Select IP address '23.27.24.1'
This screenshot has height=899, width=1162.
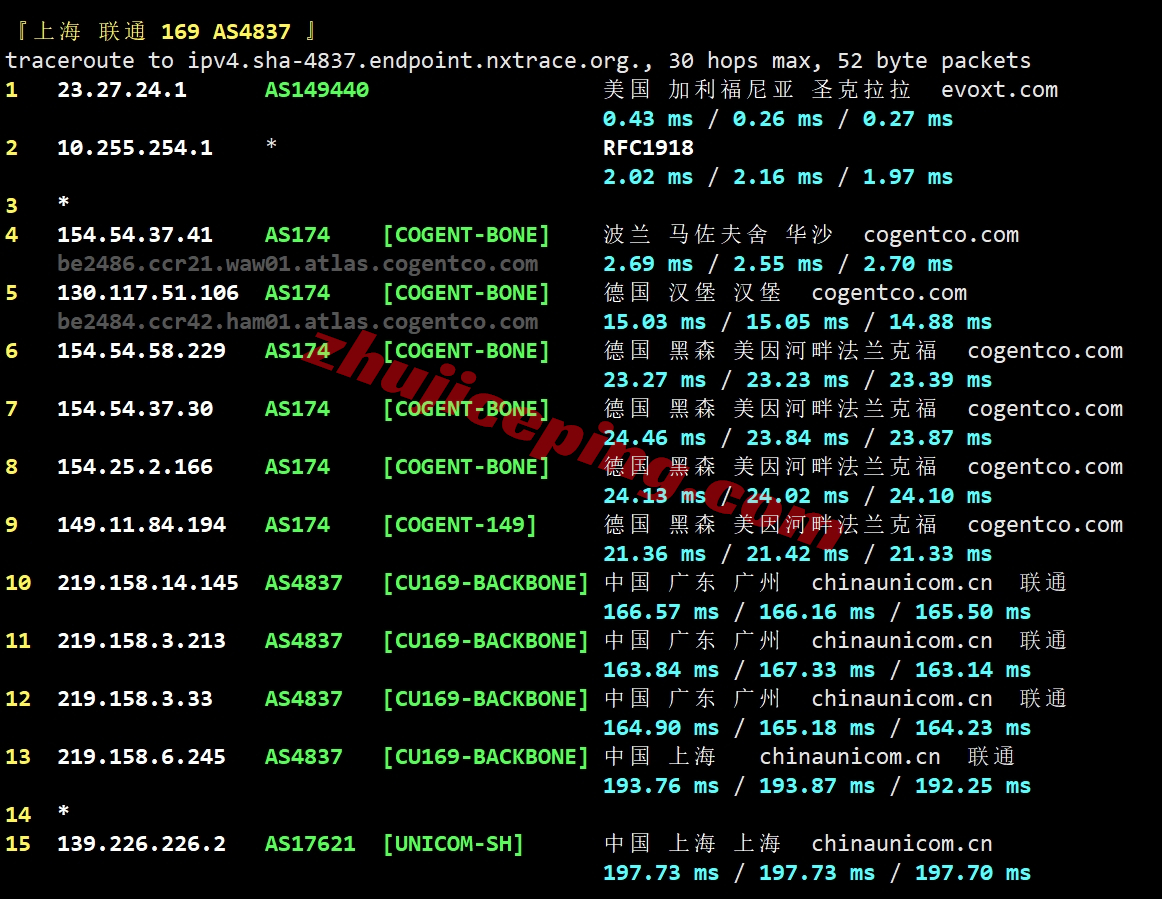point(122,90)
